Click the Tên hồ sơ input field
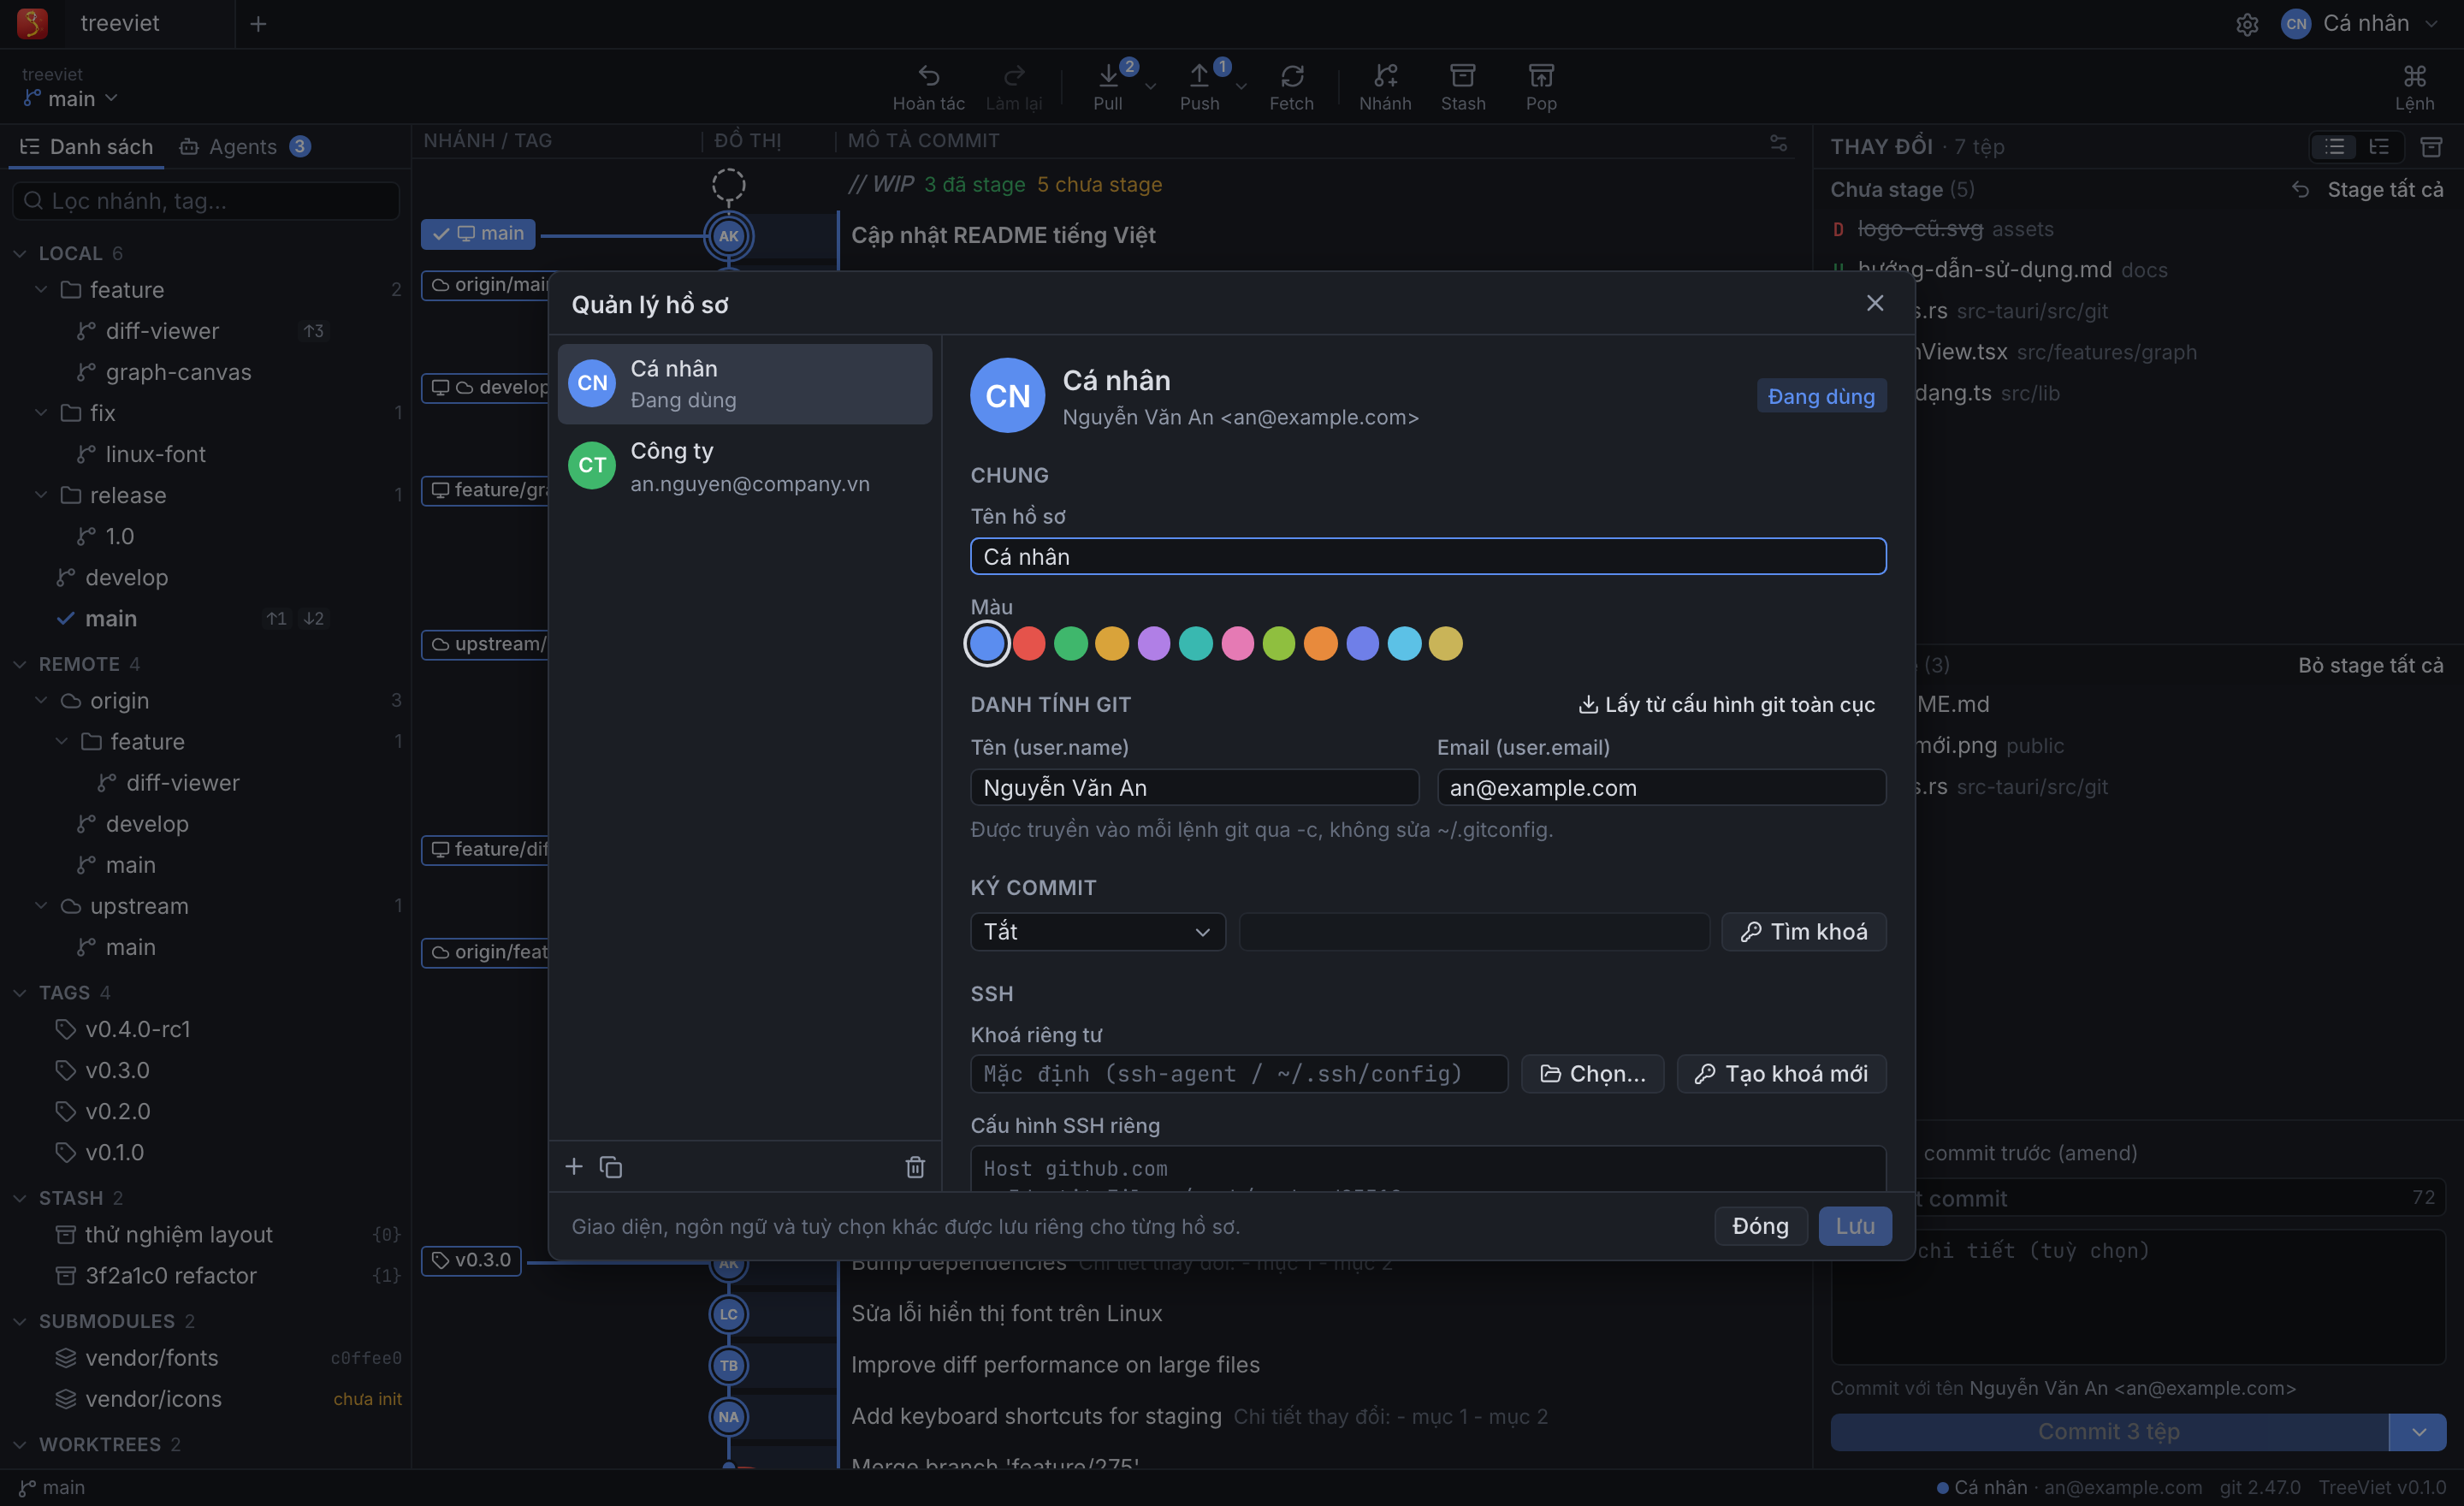2464x1506 pixels. (1428, 556)
